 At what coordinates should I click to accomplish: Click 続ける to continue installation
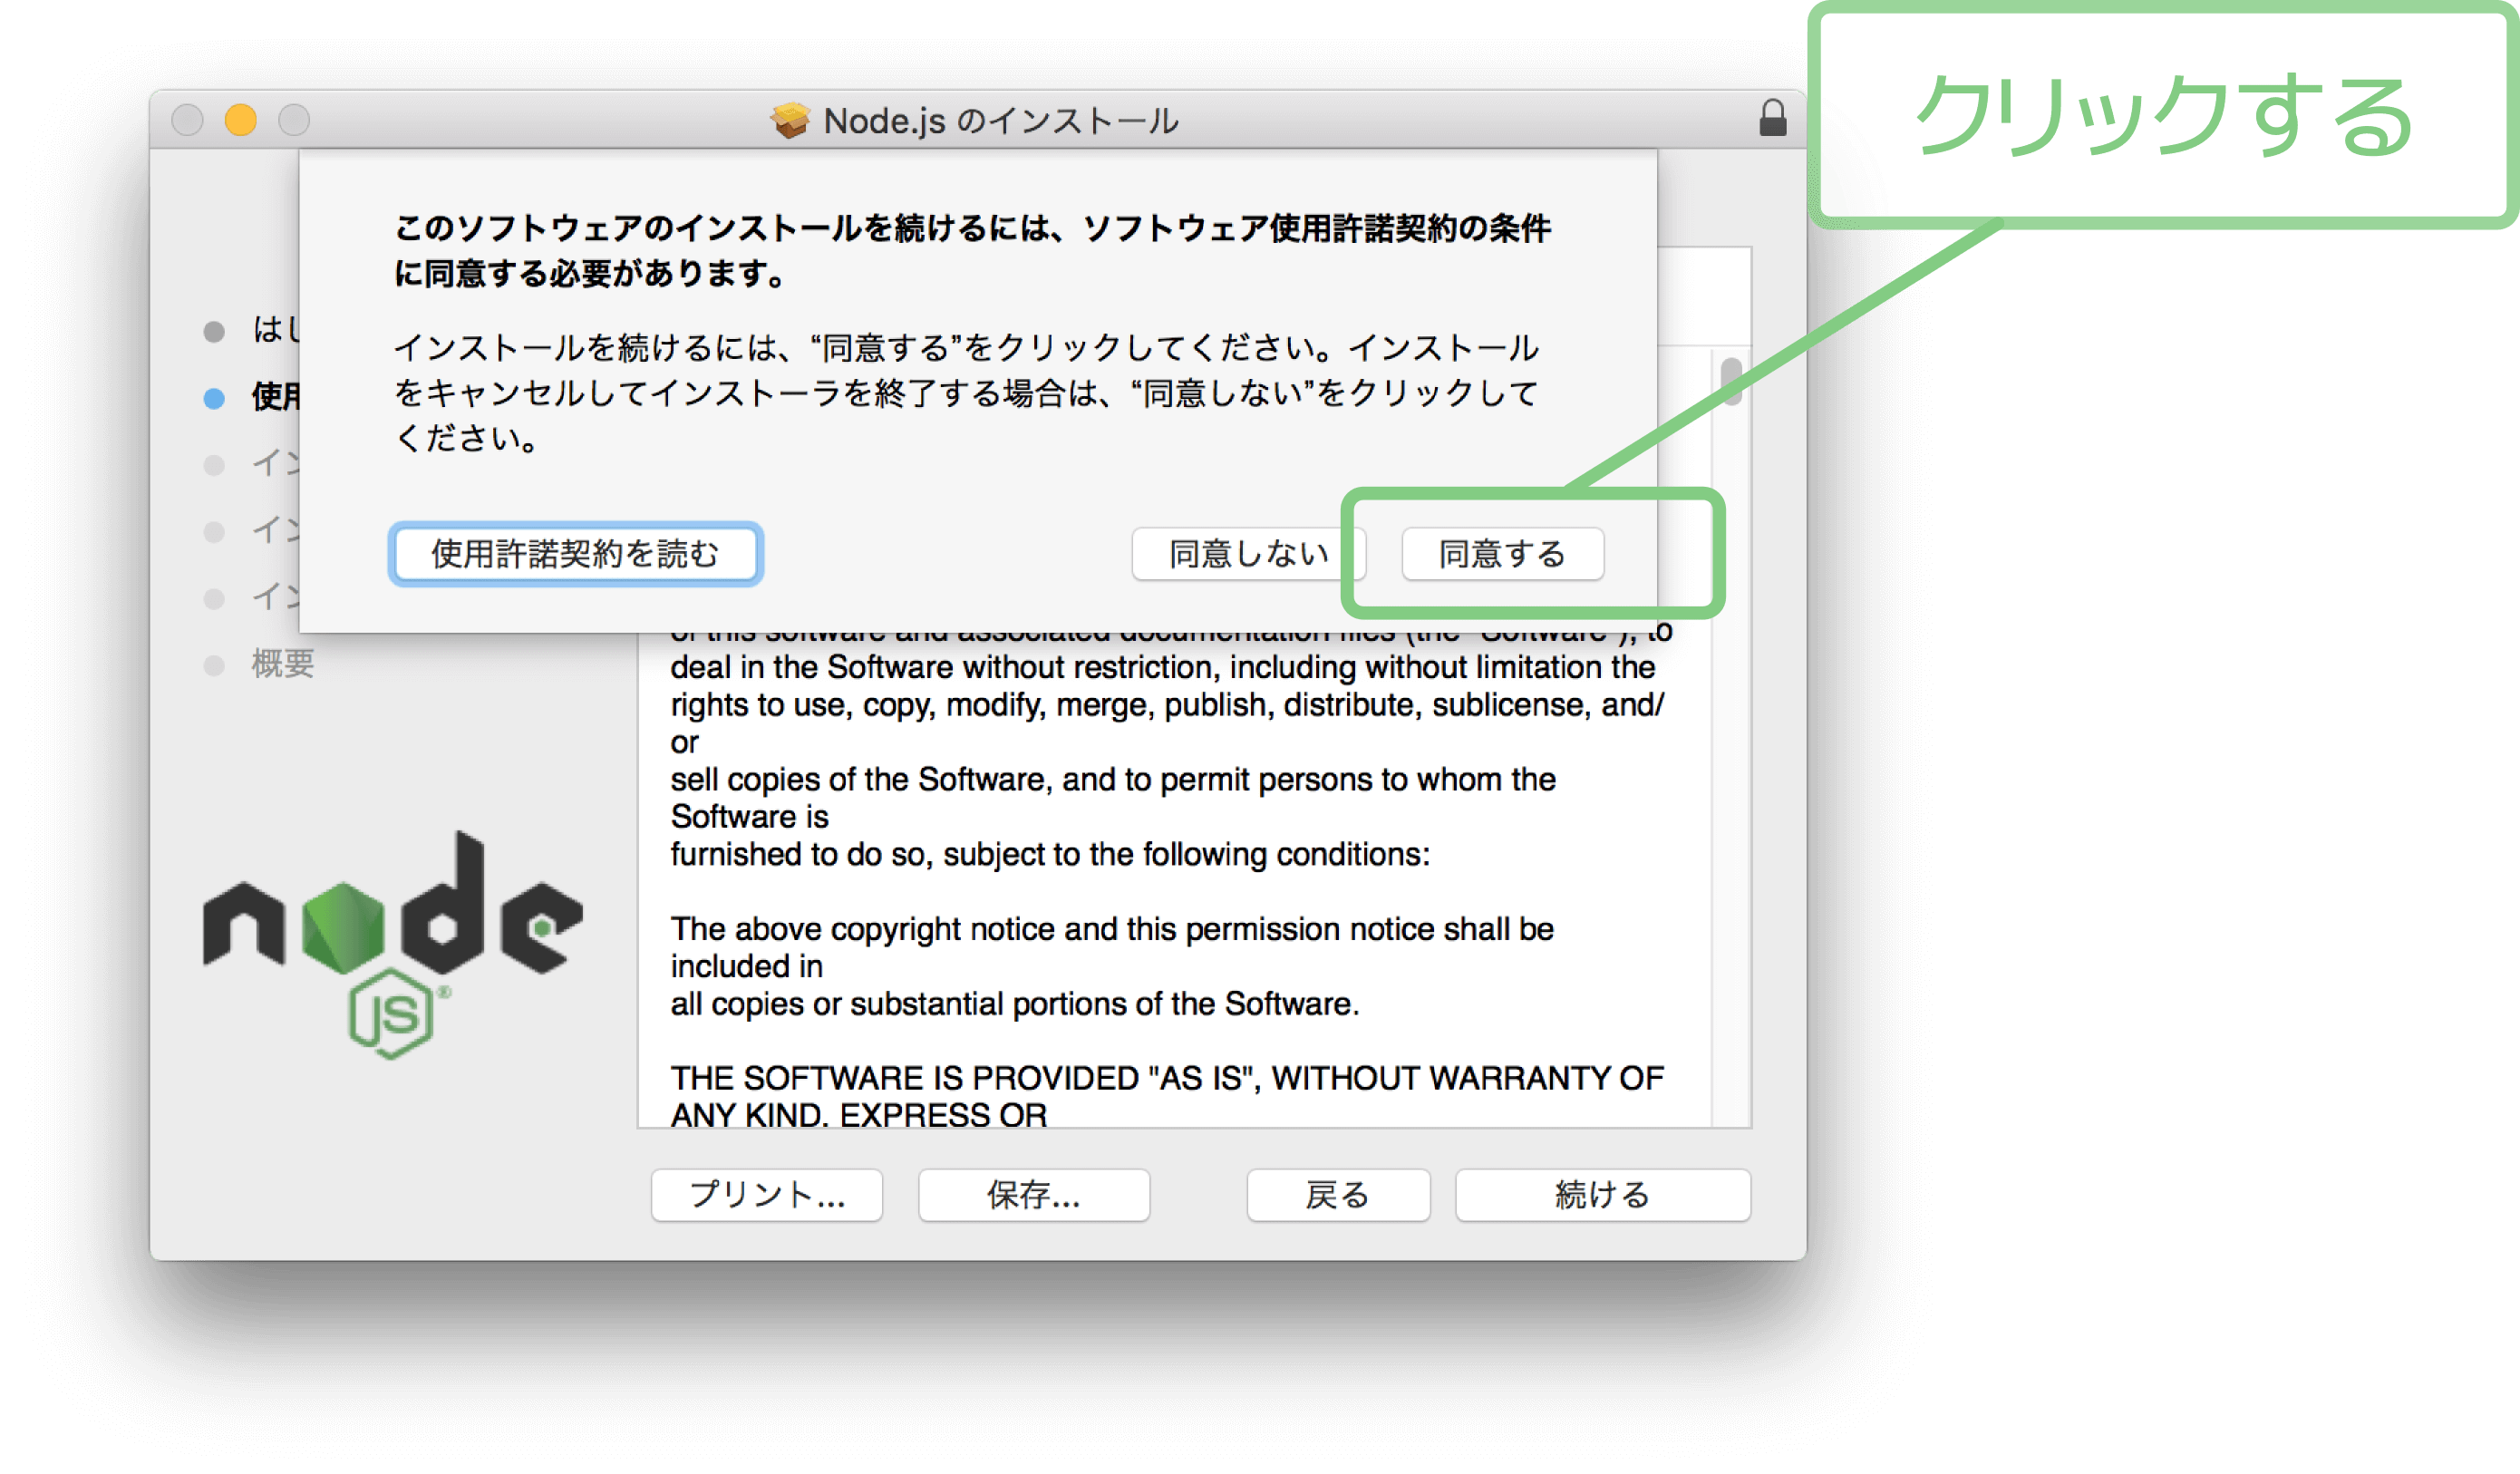click(1601, 1194)
